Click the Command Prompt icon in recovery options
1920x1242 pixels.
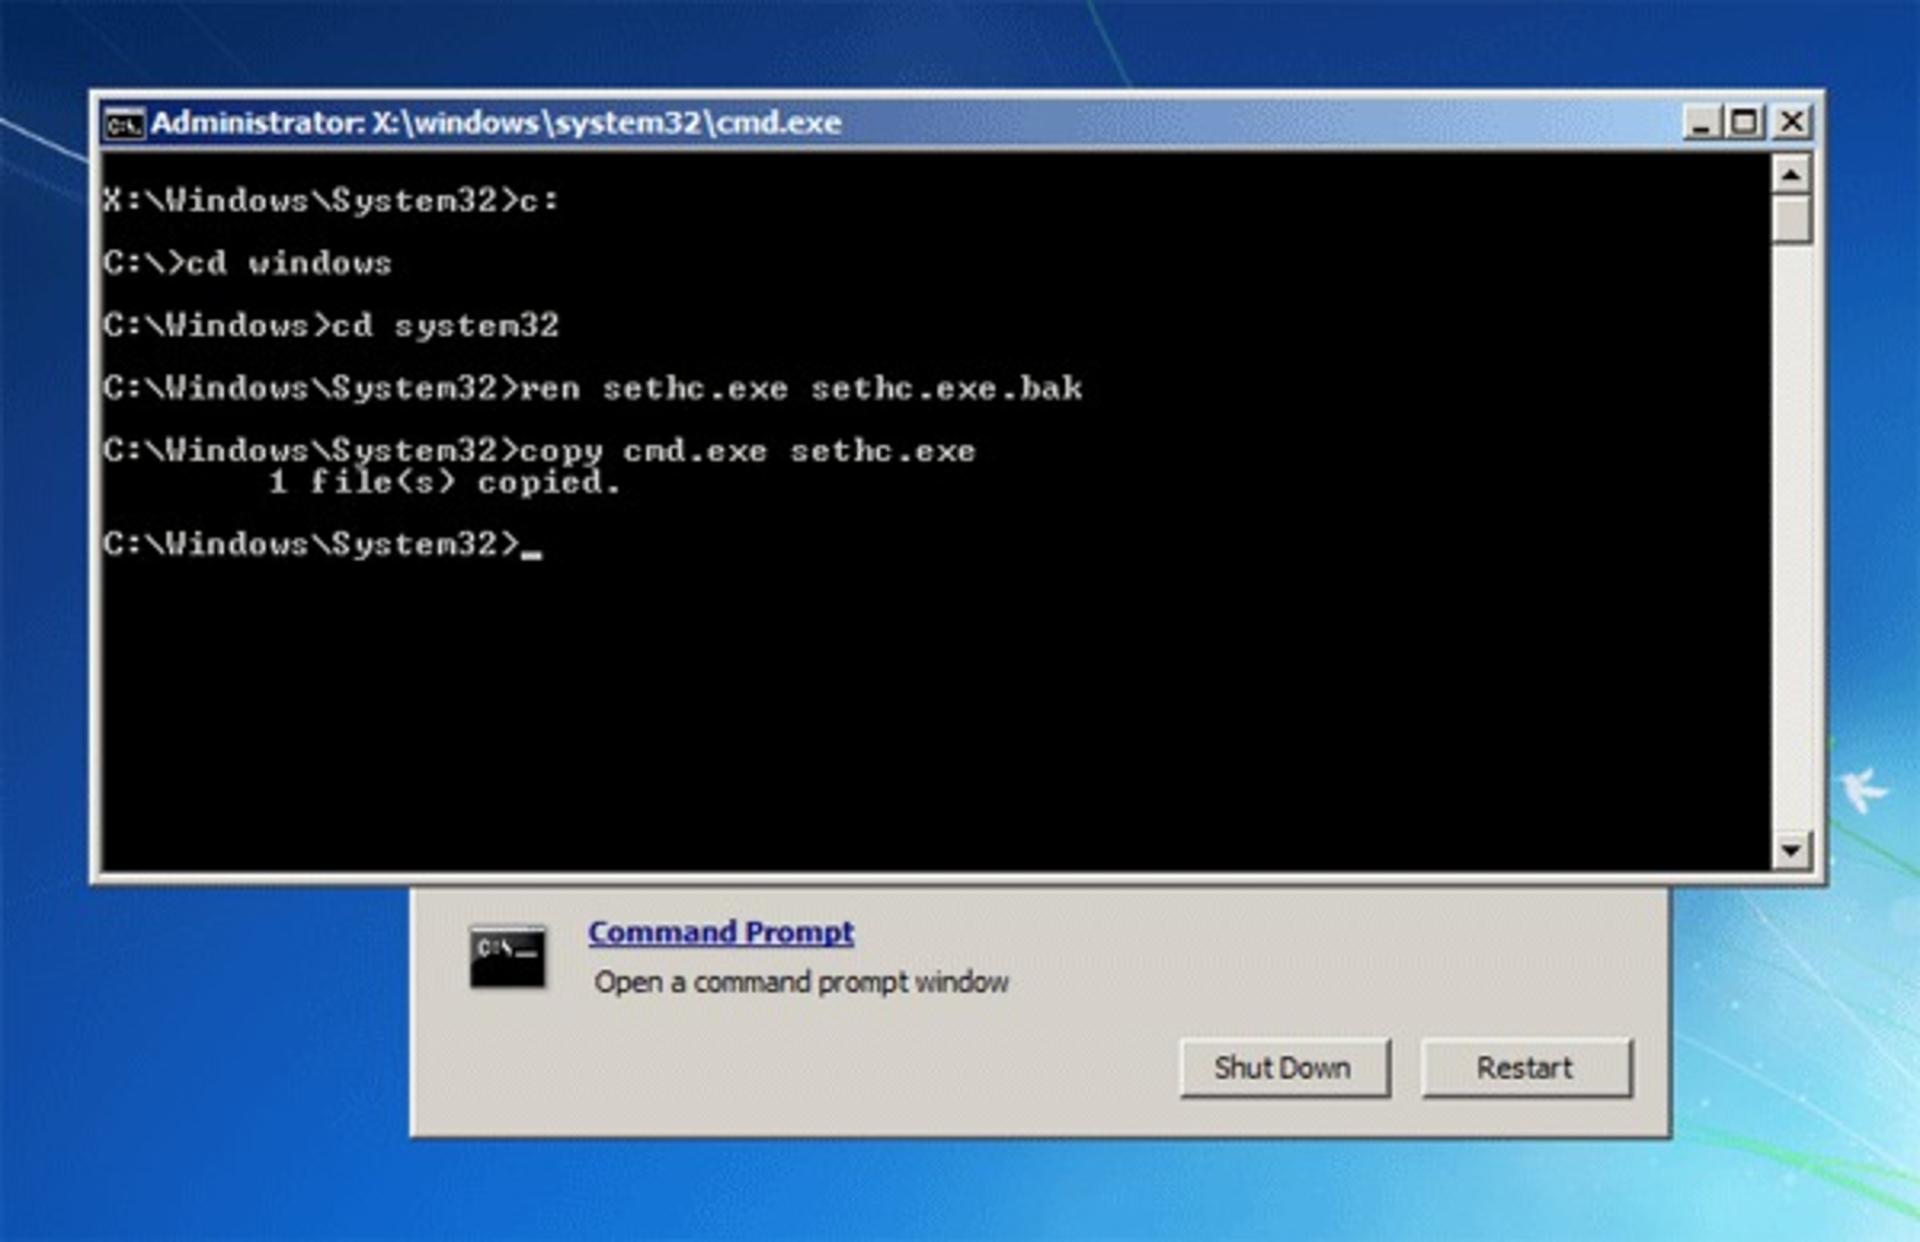[x=508, y=957]
